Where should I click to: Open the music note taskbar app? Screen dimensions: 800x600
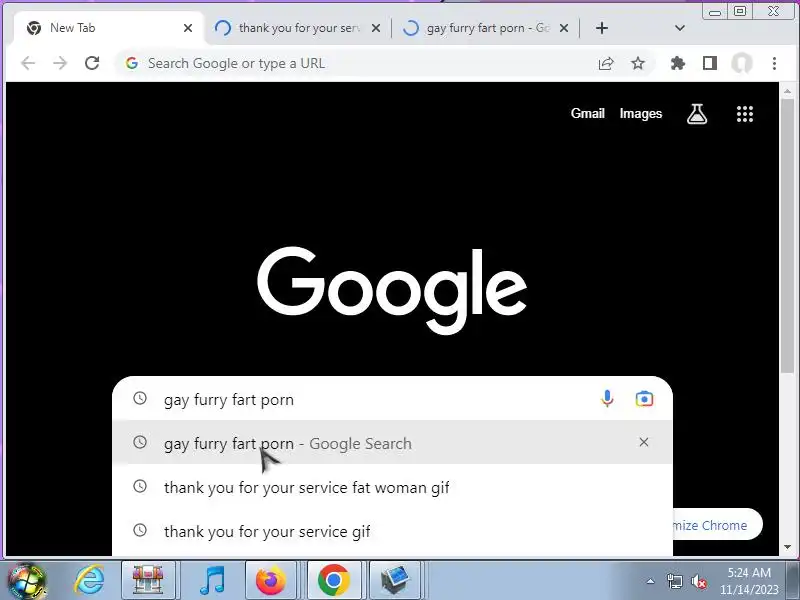point(212,581)
